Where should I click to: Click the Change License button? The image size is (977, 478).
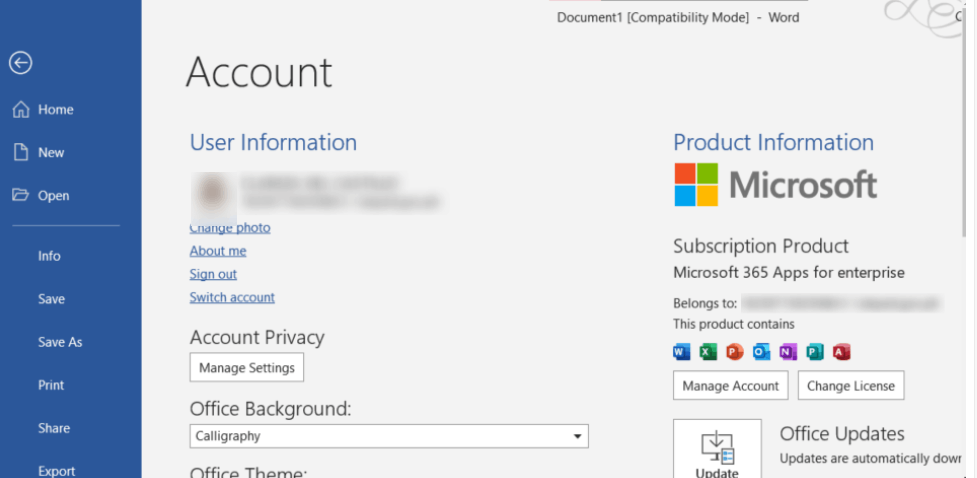[851, 386]
